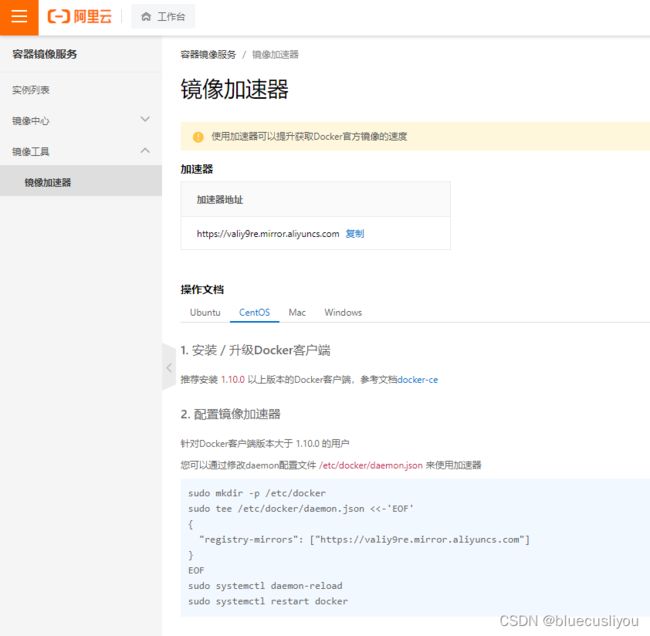Click the 镜像加速器 page title

[x=234, y=89]
